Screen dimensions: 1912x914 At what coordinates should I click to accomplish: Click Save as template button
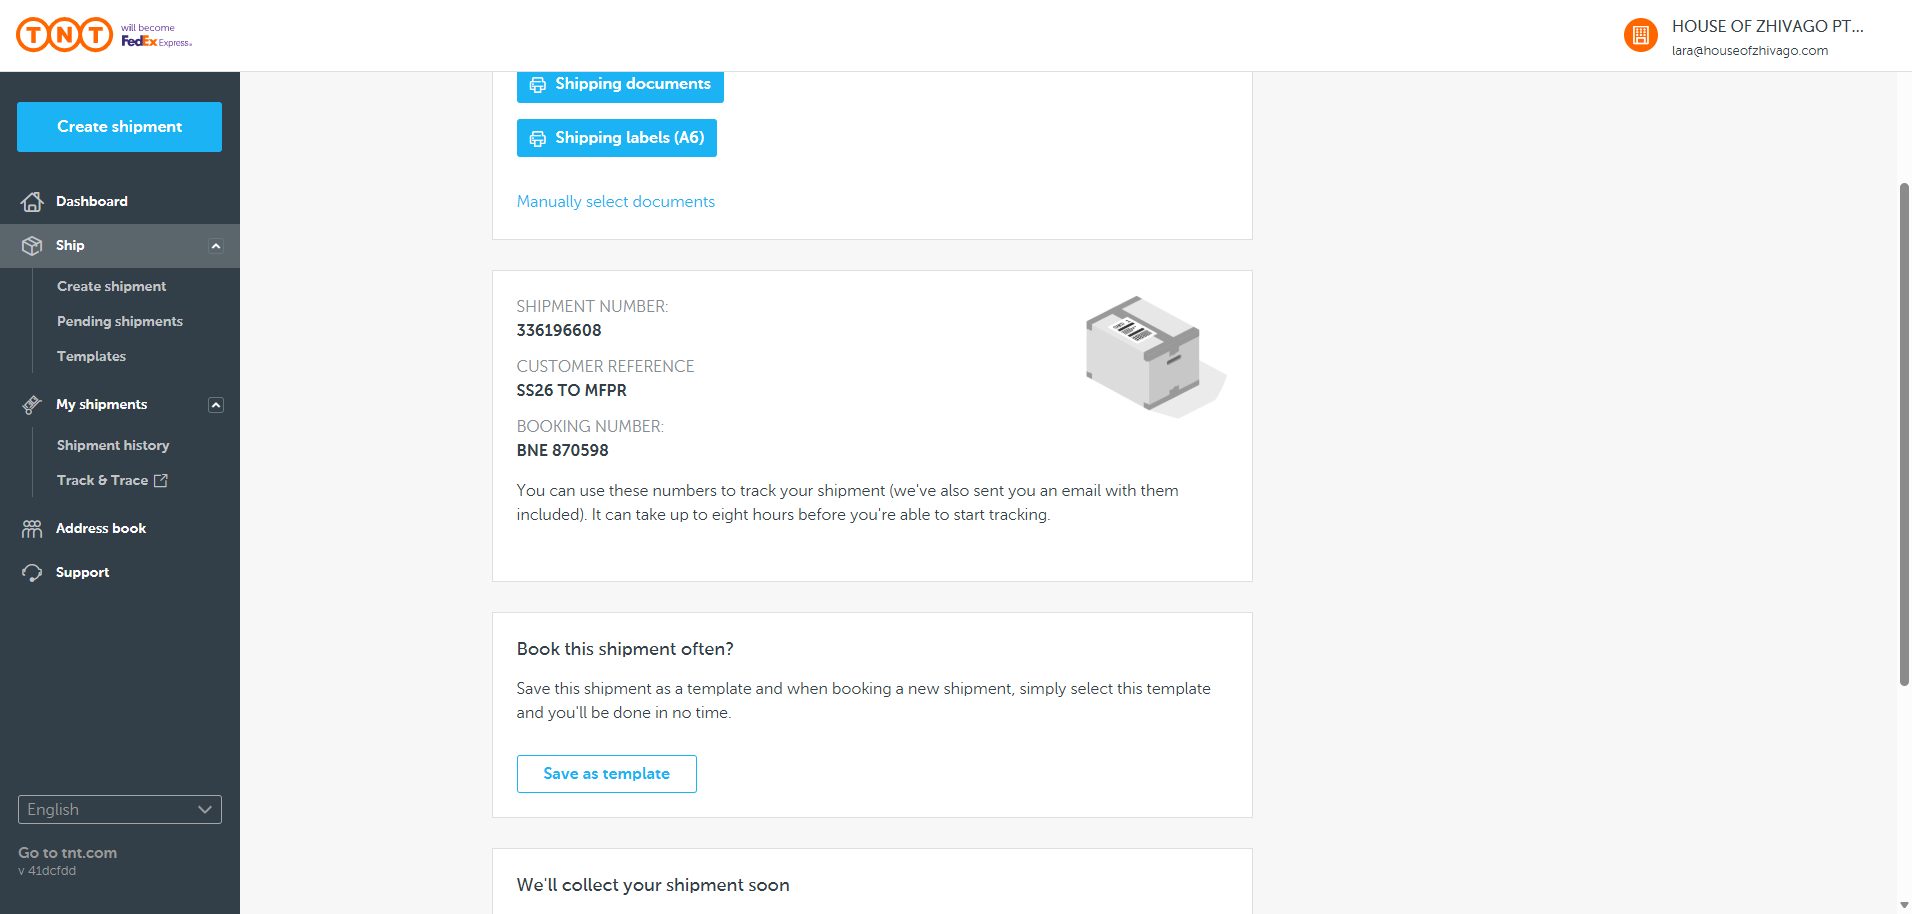click(x=606, y=774)
